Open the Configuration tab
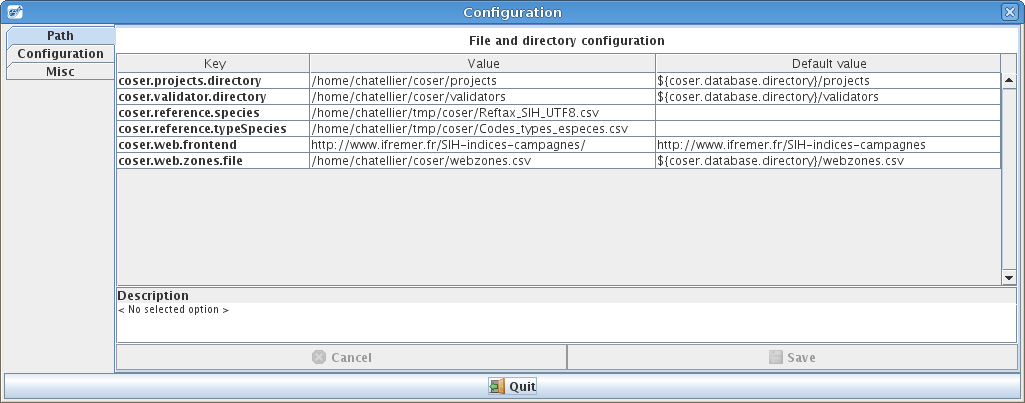Screen dimensions: 1025x403 61,54
